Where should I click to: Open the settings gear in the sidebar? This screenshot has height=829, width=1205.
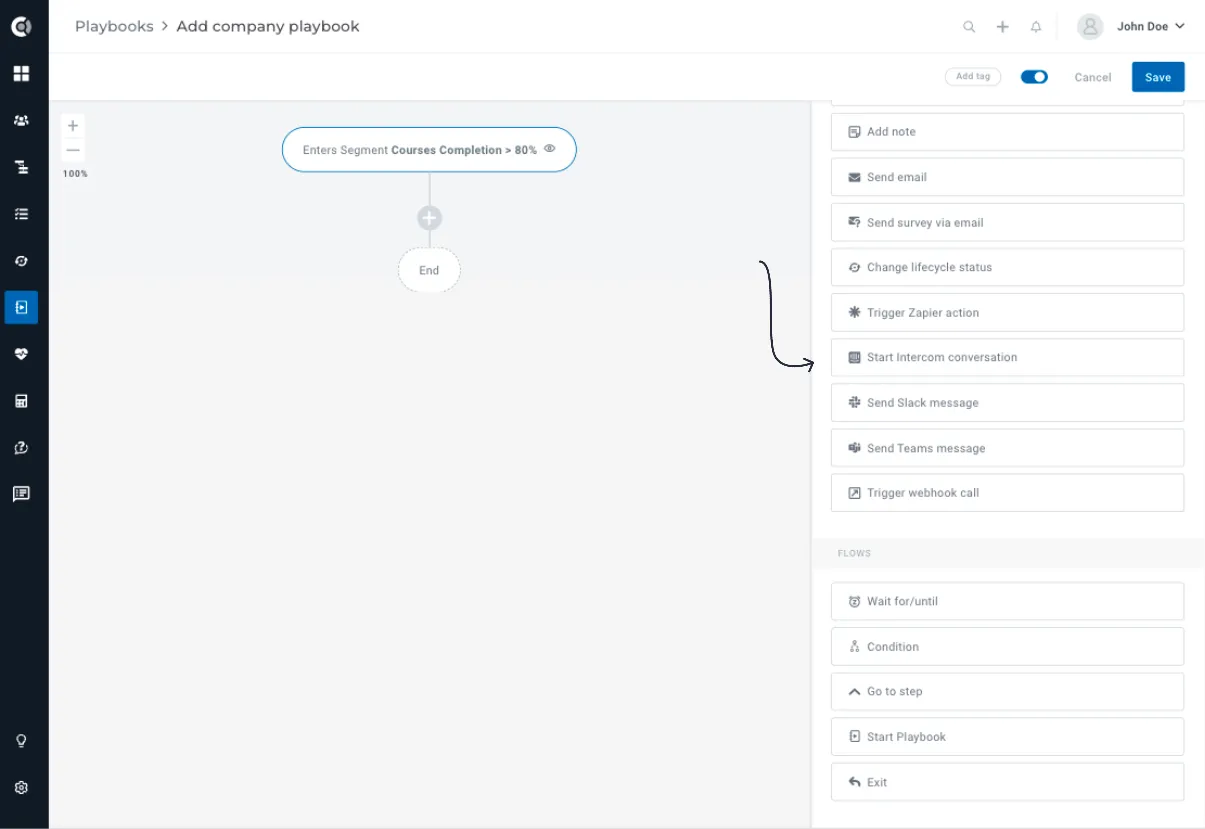tap(21, 788)
